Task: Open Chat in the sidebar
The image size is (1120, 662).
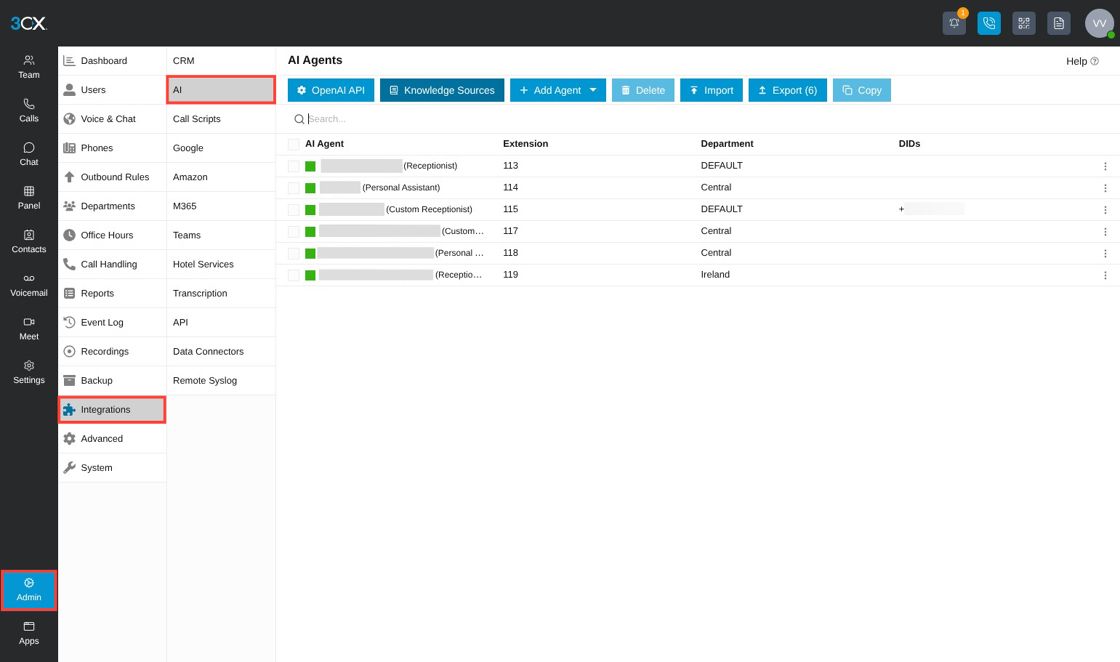Action: pyautogui.click(x=29, y=154)
